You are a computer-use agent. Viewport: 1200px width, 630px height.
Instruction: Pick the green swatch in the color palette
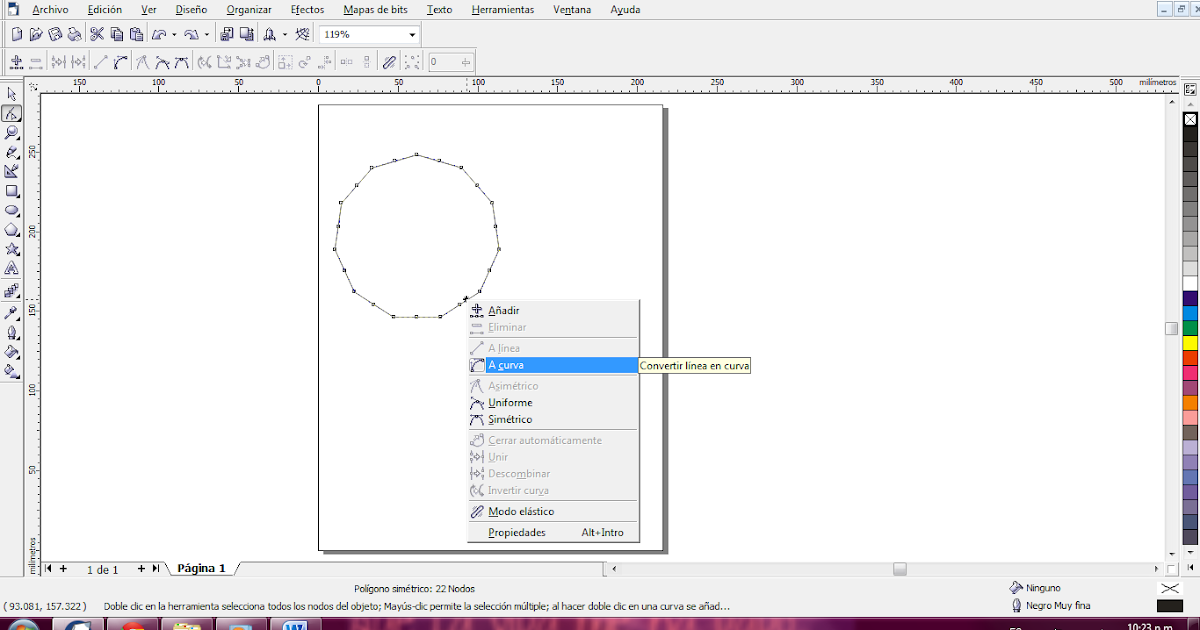(x=1190, y=327)
